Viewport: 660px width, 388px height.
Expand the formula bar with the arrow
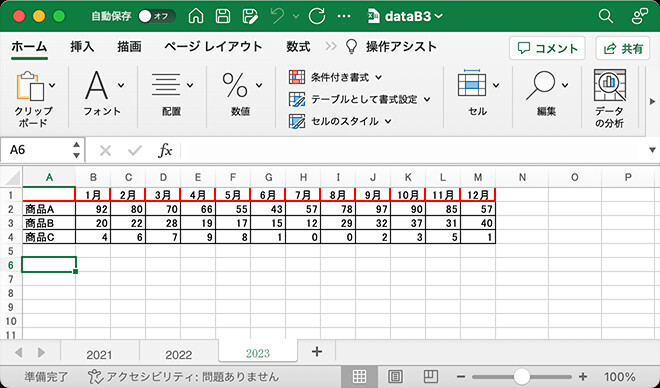pos(652,150)
